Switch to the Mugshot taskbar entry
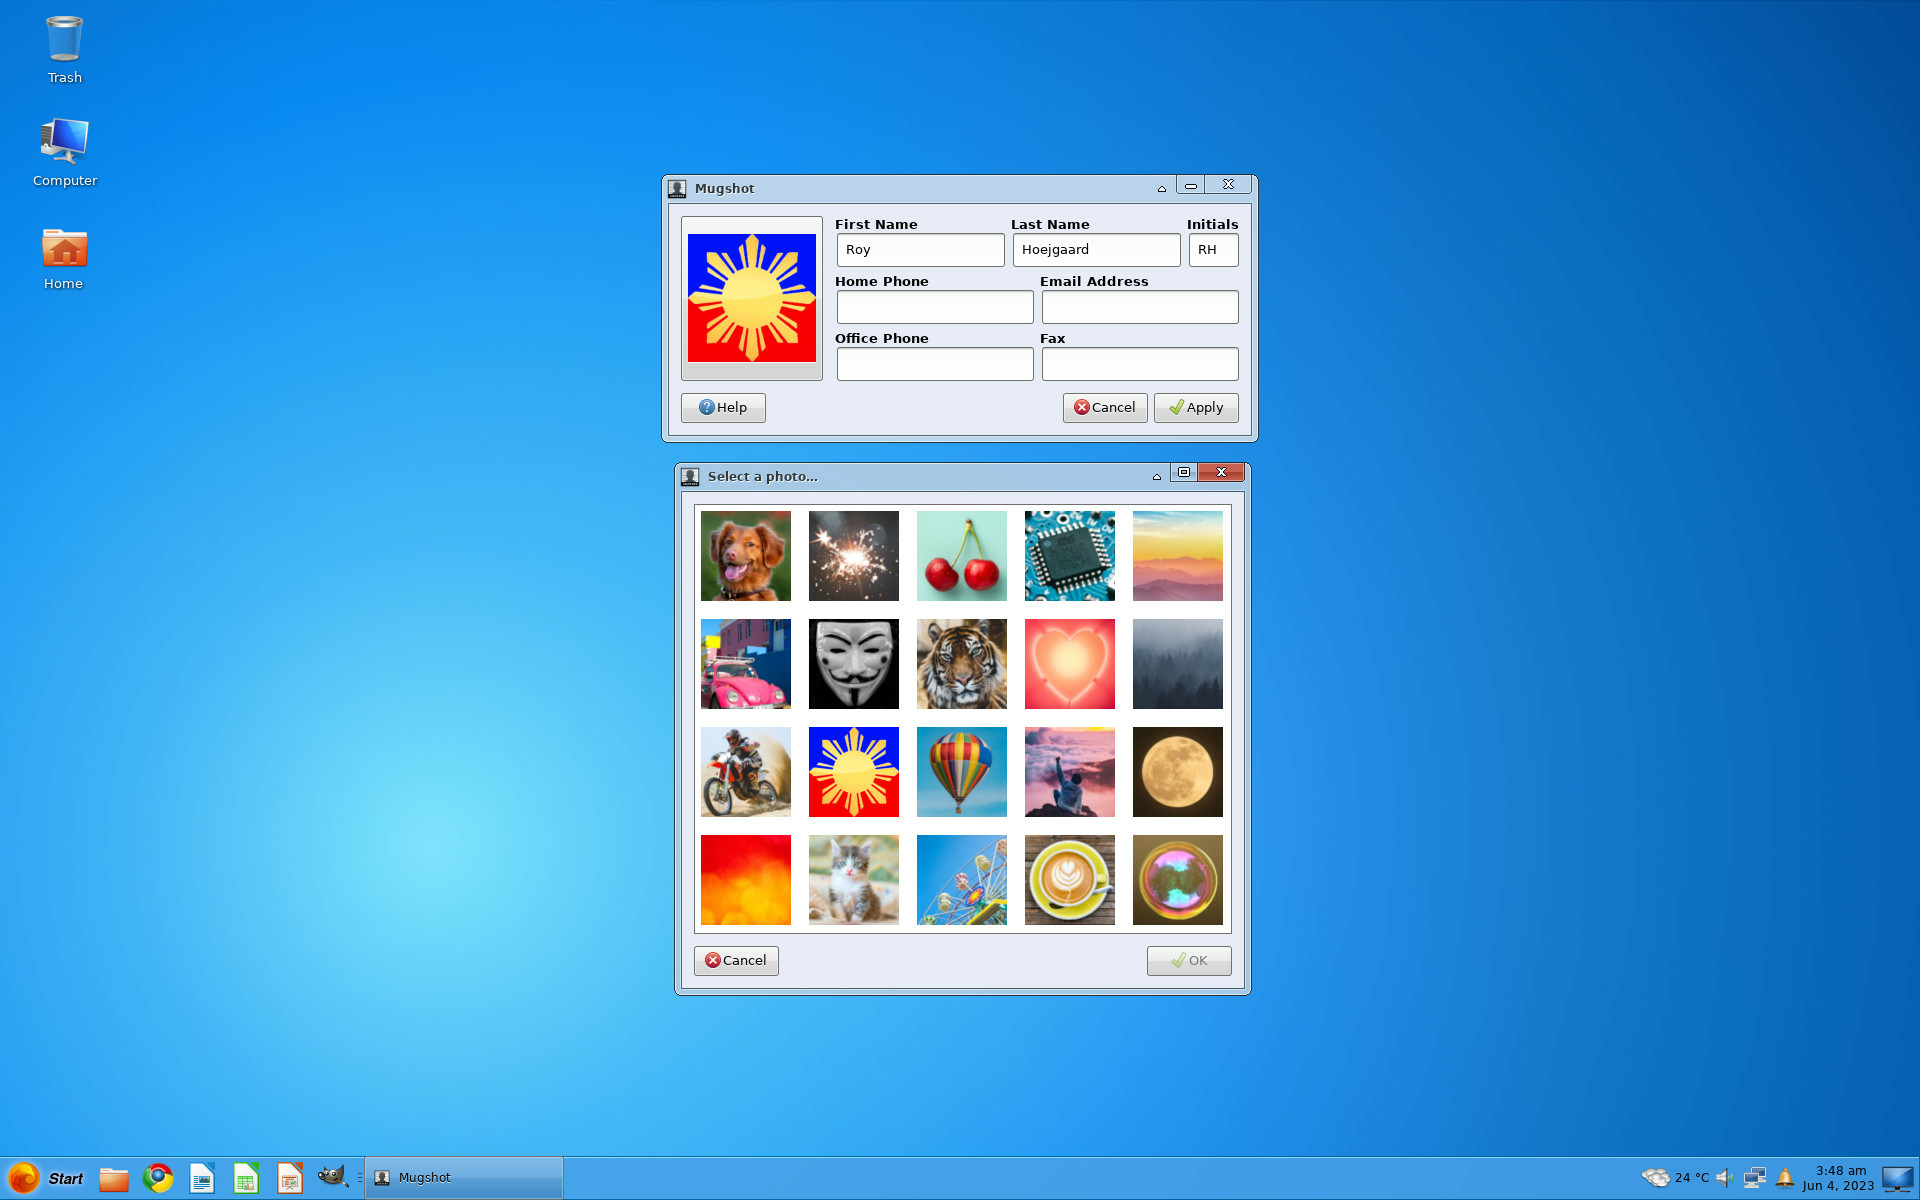 (x=463, y=1178)
